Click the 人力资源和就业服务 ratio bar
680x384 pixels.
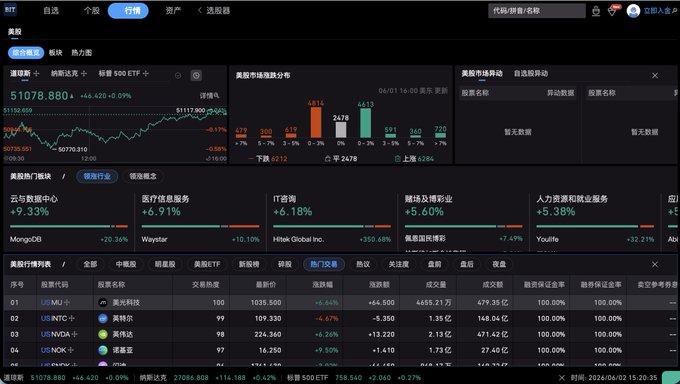coord(595,226)
